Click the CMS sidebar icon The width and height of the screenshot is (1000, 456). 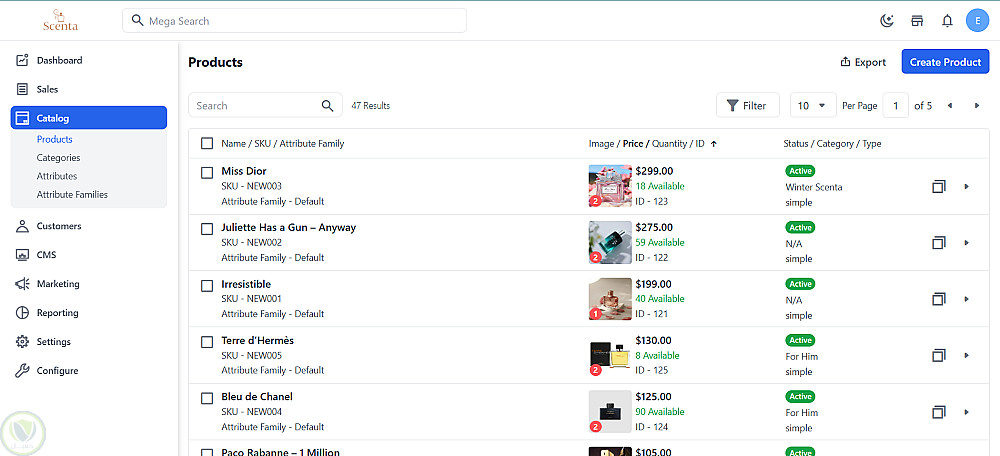[x=22, y=255]
